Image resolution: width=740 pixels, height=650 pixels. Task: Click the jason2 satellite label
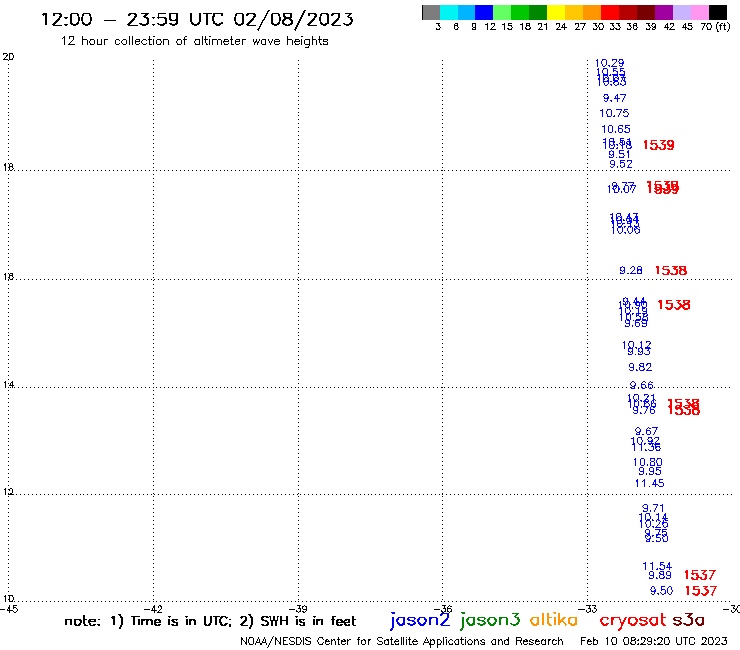pyautogui.click(x=420, y=620)
